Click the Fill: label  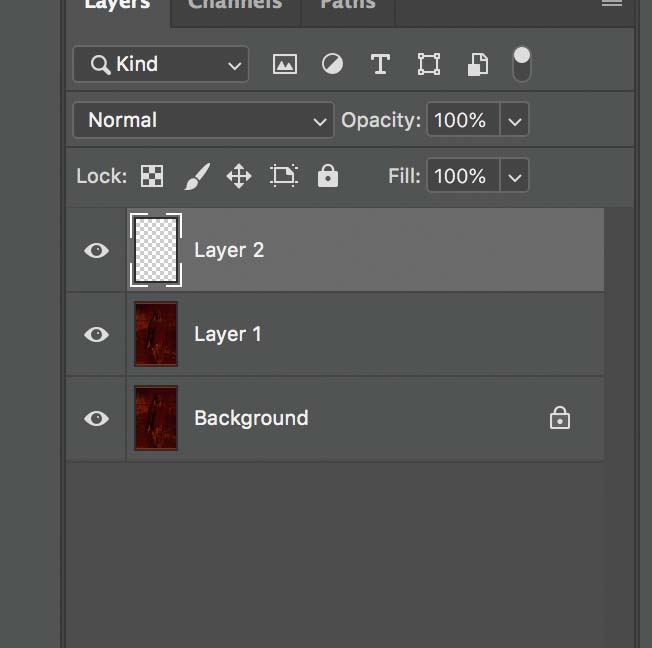[404, 176]
